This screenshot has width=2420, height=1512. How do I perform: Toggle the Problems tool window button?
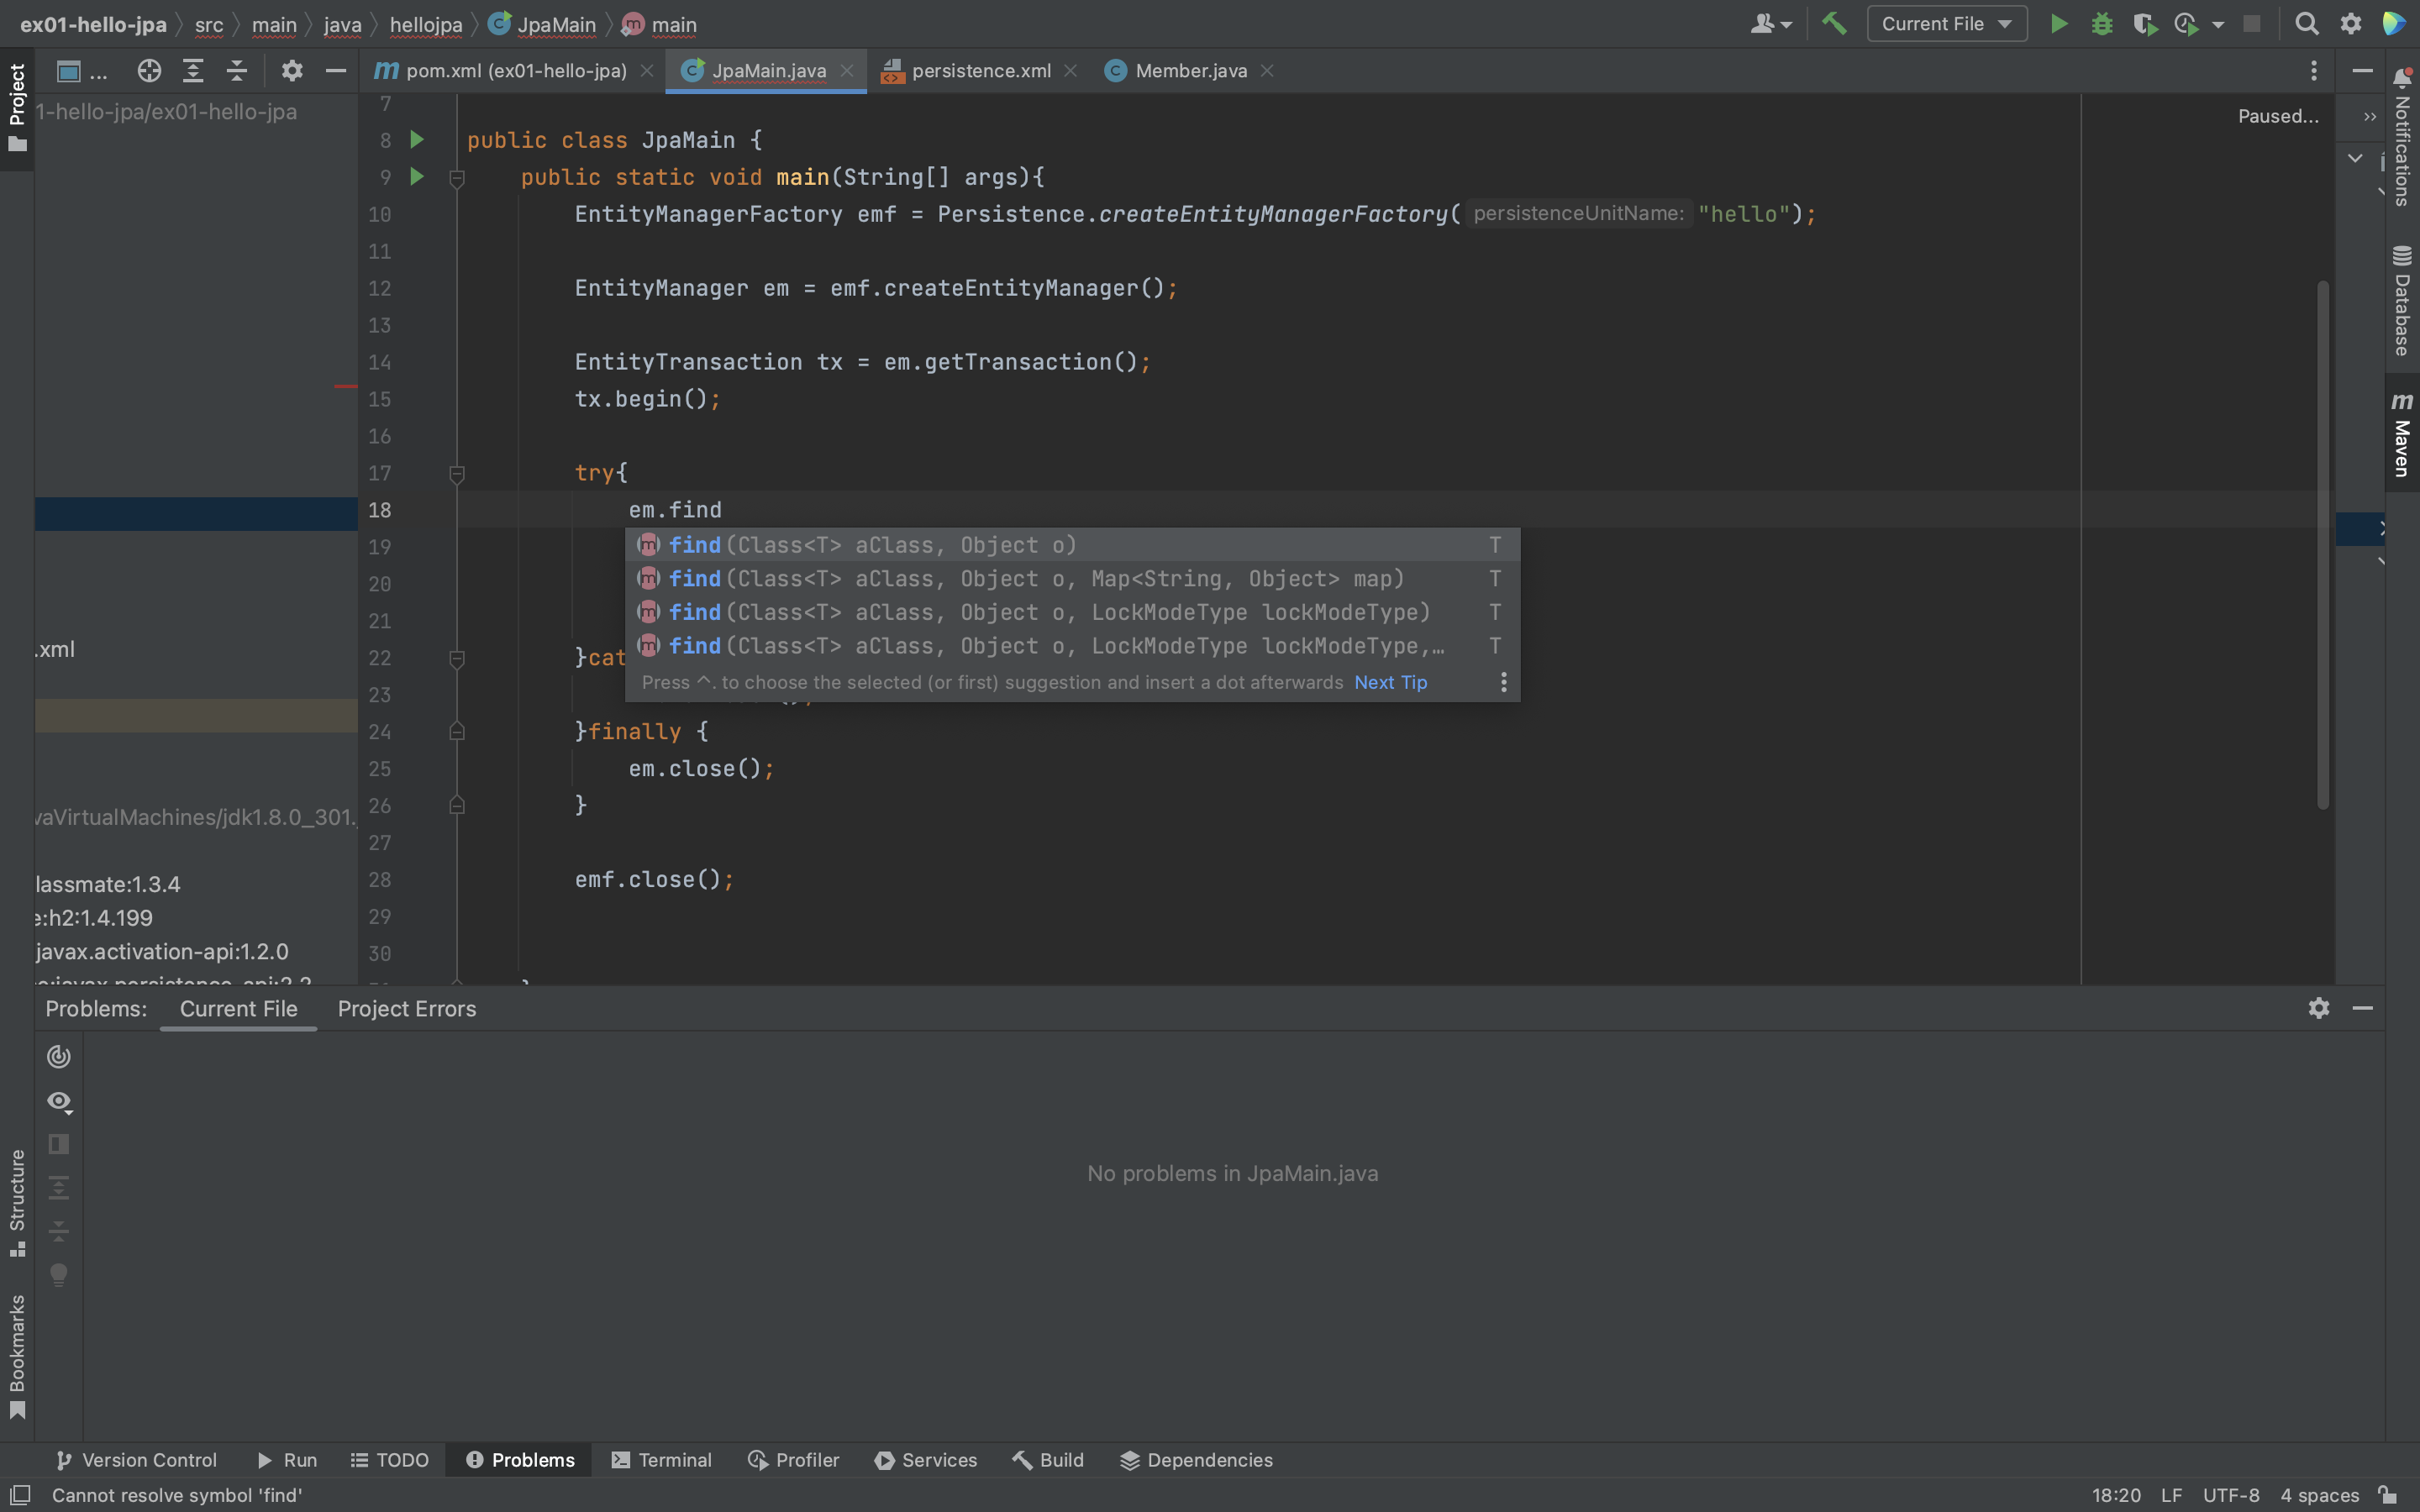pos(520,1460)
